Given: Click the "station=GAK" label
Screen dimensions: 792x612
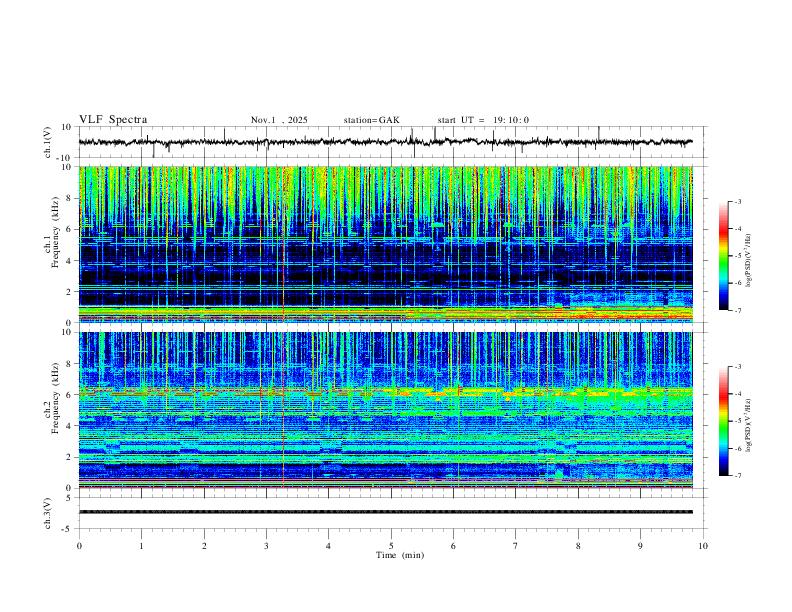Looking at the screenshot, I should (371, 120).
